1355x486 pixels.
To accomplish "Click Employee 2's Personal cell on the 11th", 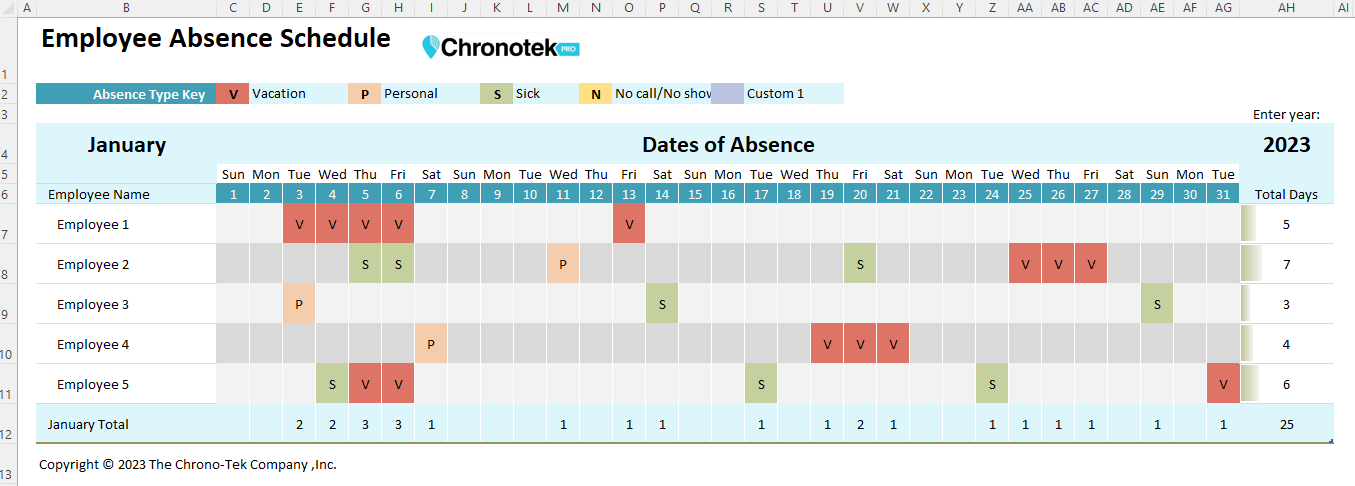I will tap(563, 264).
